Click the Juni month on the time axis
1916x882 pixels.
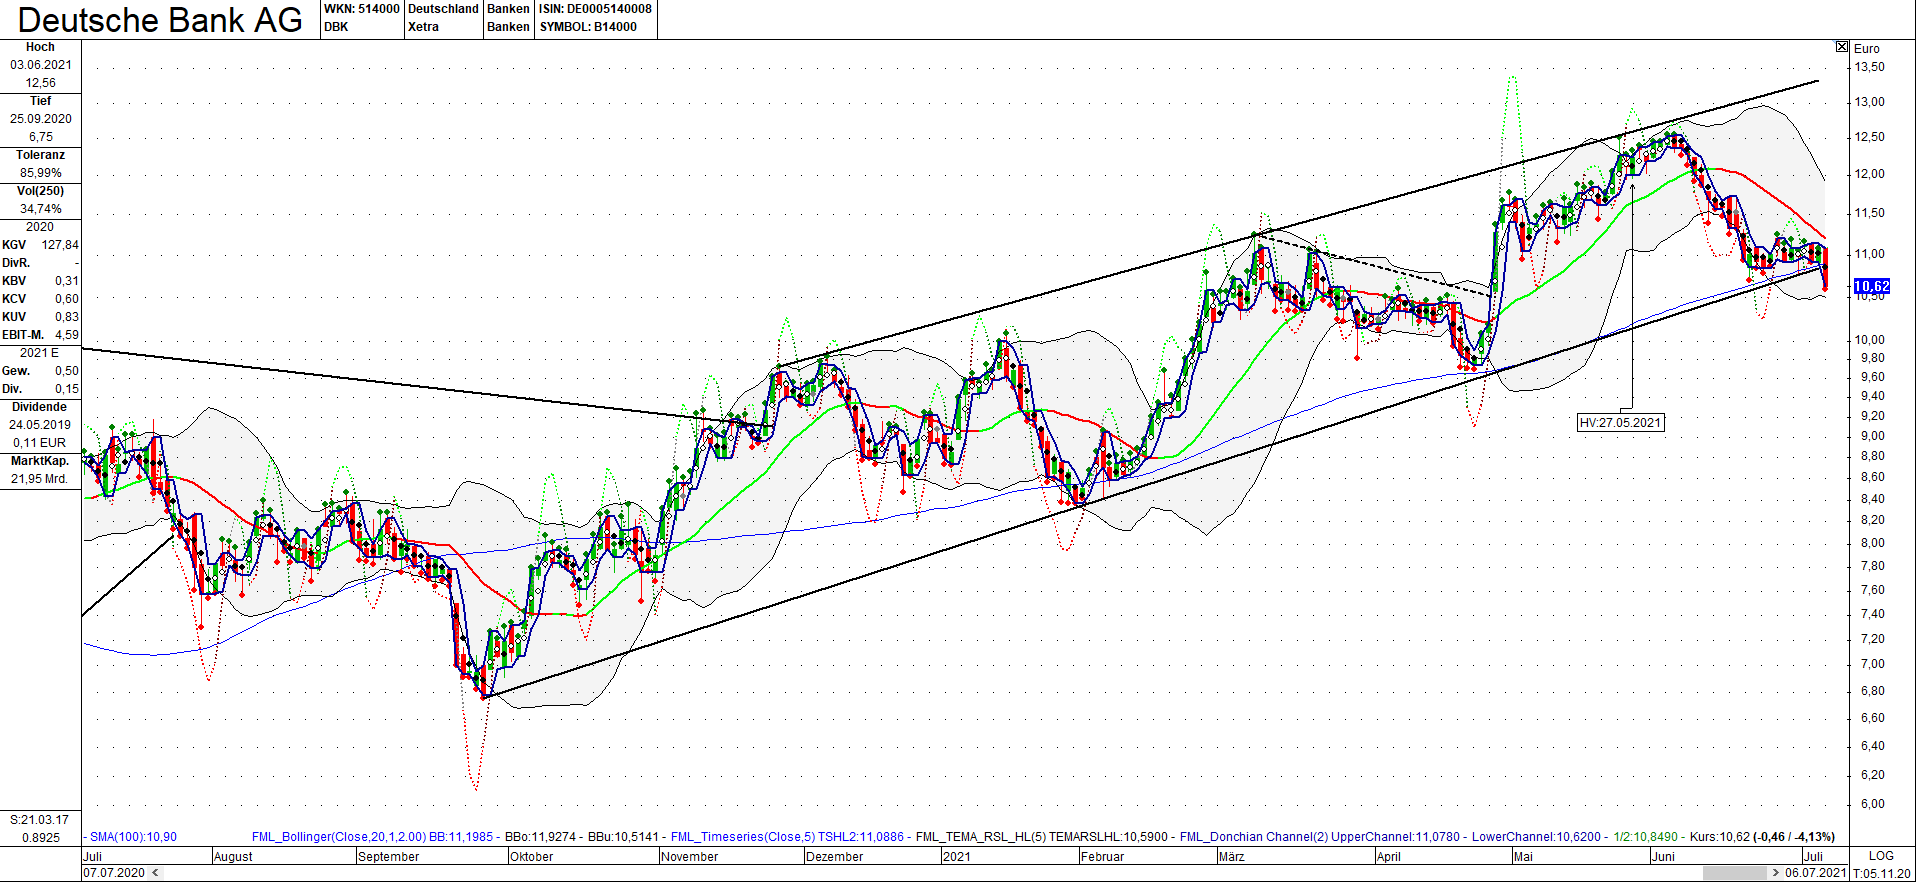tap(1663, 857)
